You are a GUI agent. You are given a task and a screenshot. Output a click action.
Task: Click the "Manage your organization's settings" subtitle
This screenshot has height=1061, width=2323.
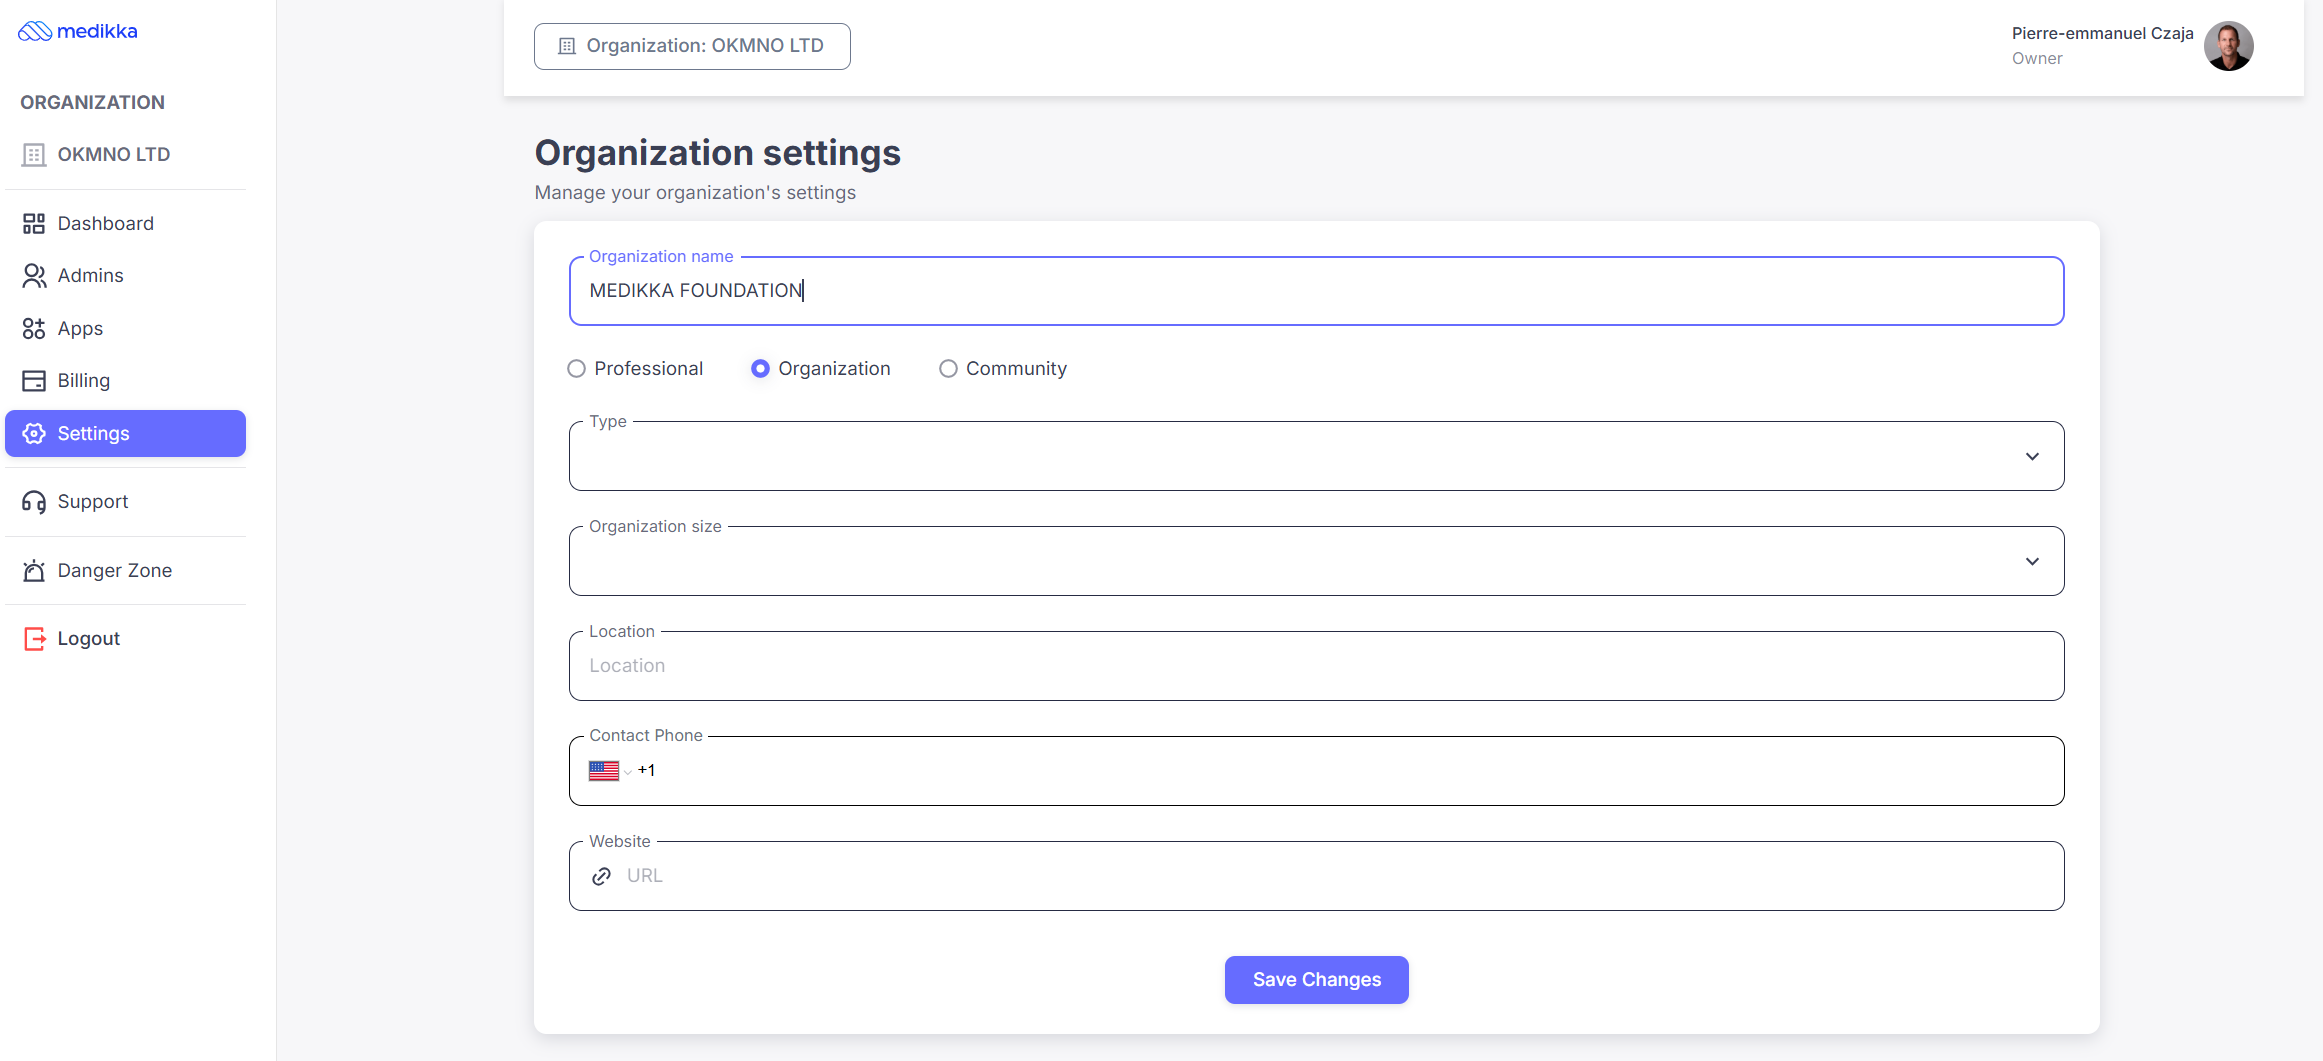(x=695, y=193)
